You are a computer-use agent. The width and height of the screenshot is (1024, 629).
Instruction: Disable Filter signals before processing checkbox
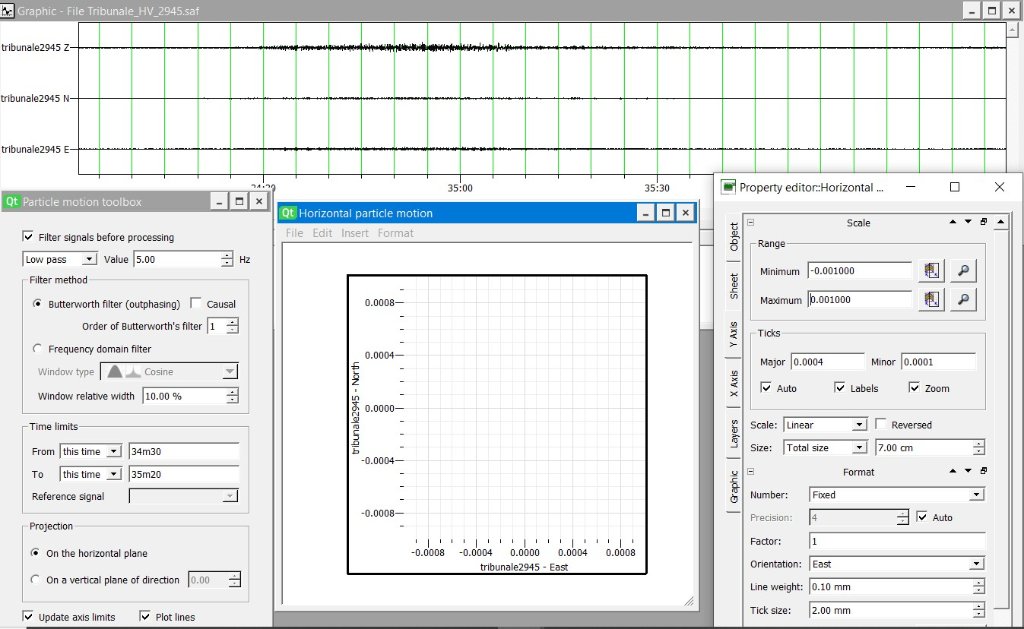[x=27, y=237]
